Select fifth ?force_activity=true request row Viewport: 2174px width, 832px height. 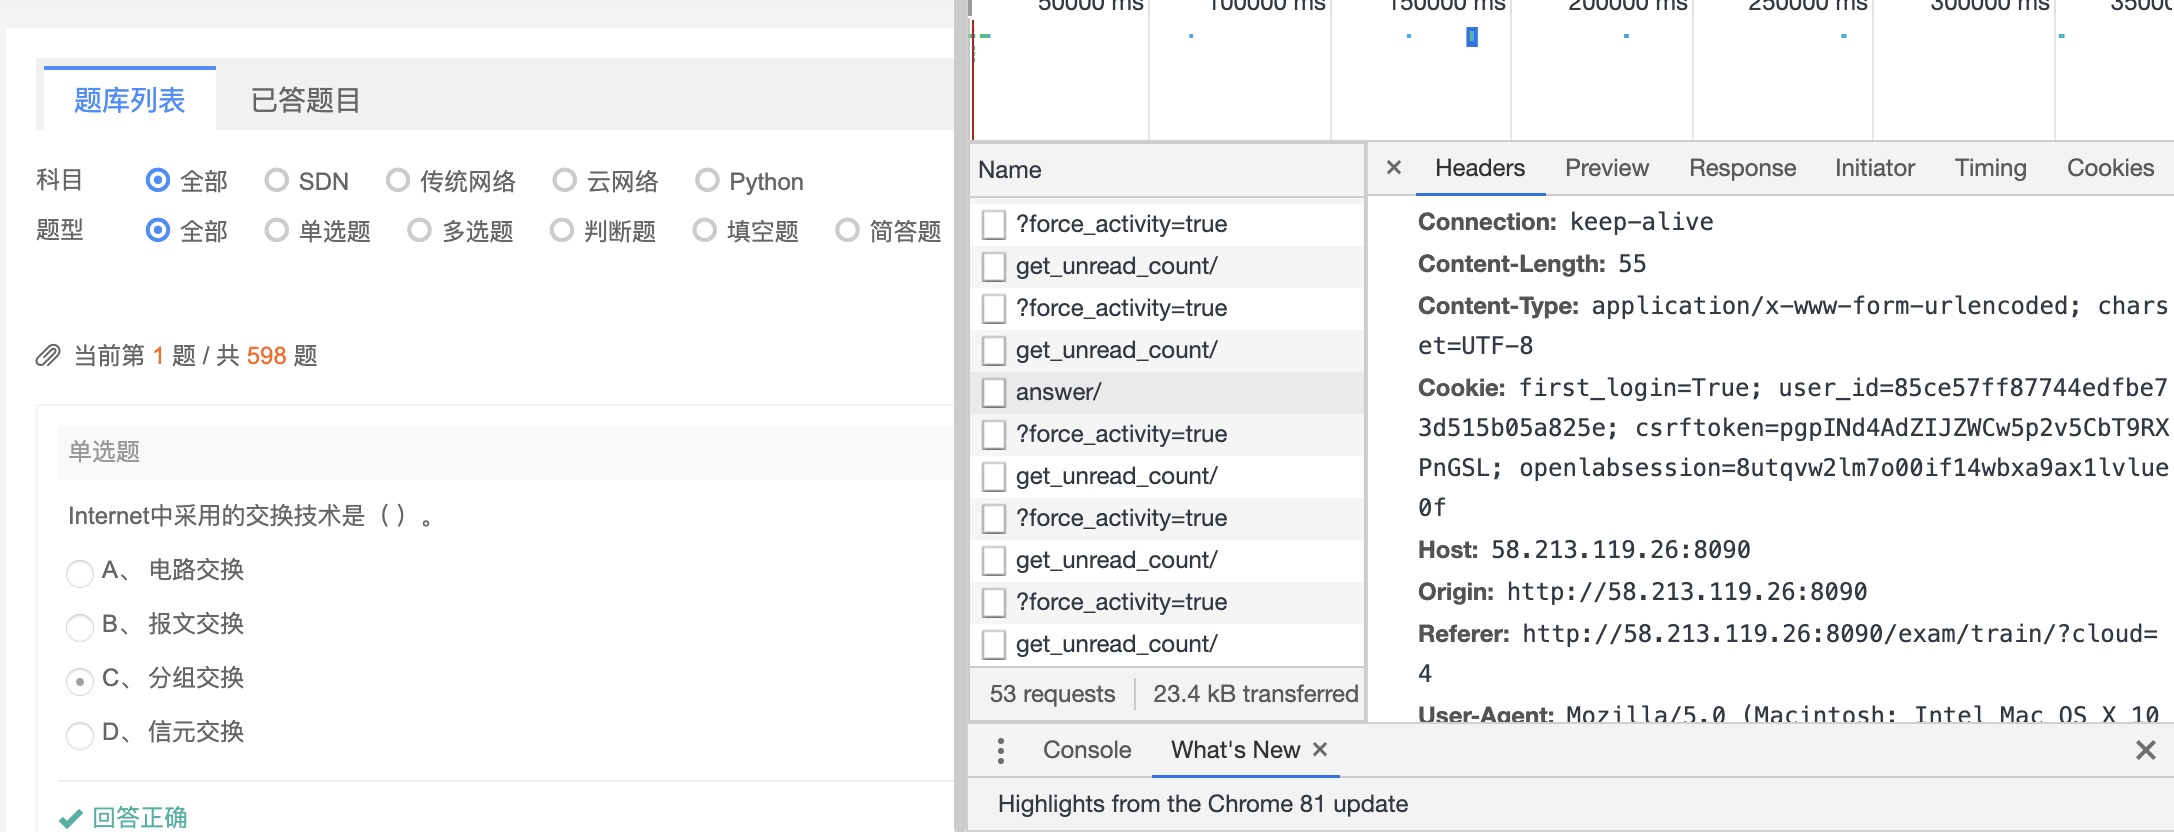click(x=1167, y=602)
